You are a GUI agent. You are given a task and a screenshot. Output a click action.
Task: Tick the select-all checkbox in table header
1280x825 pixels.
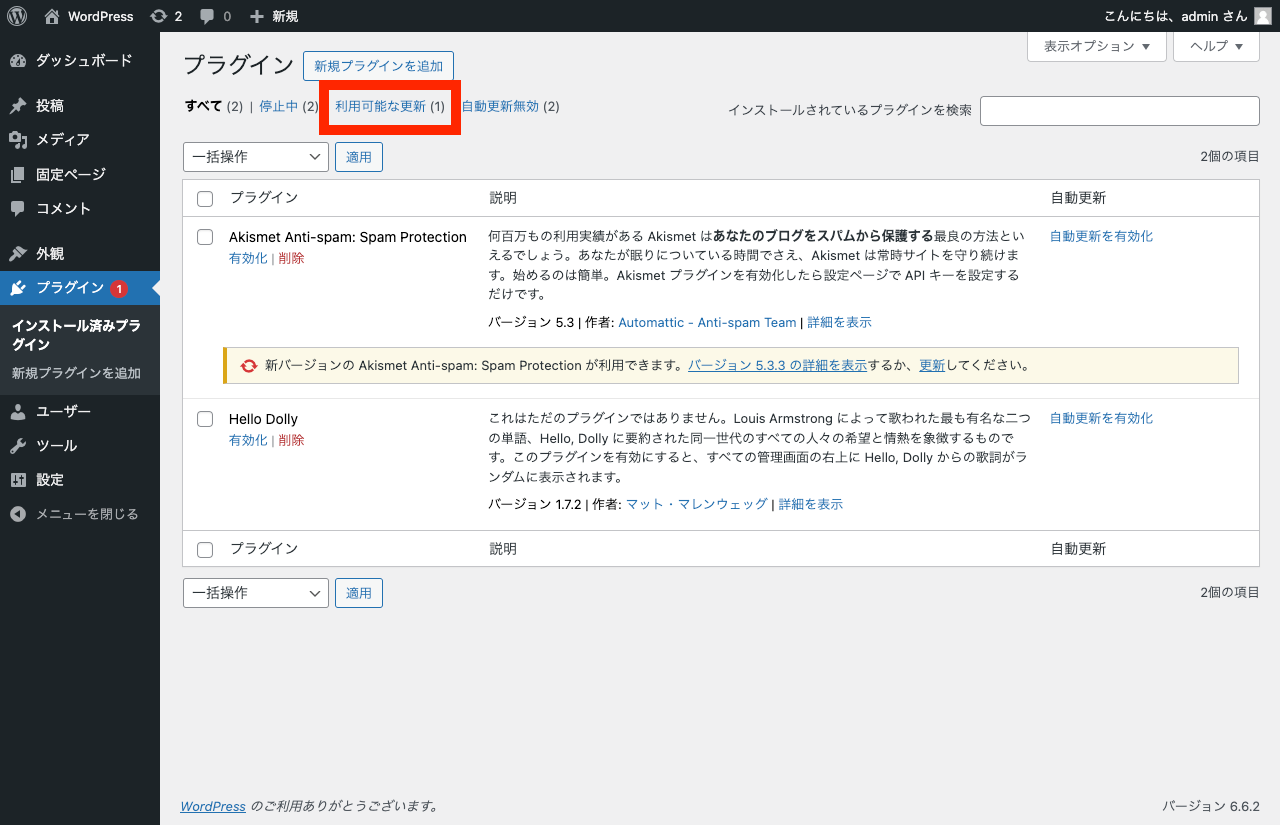point(205,199)
